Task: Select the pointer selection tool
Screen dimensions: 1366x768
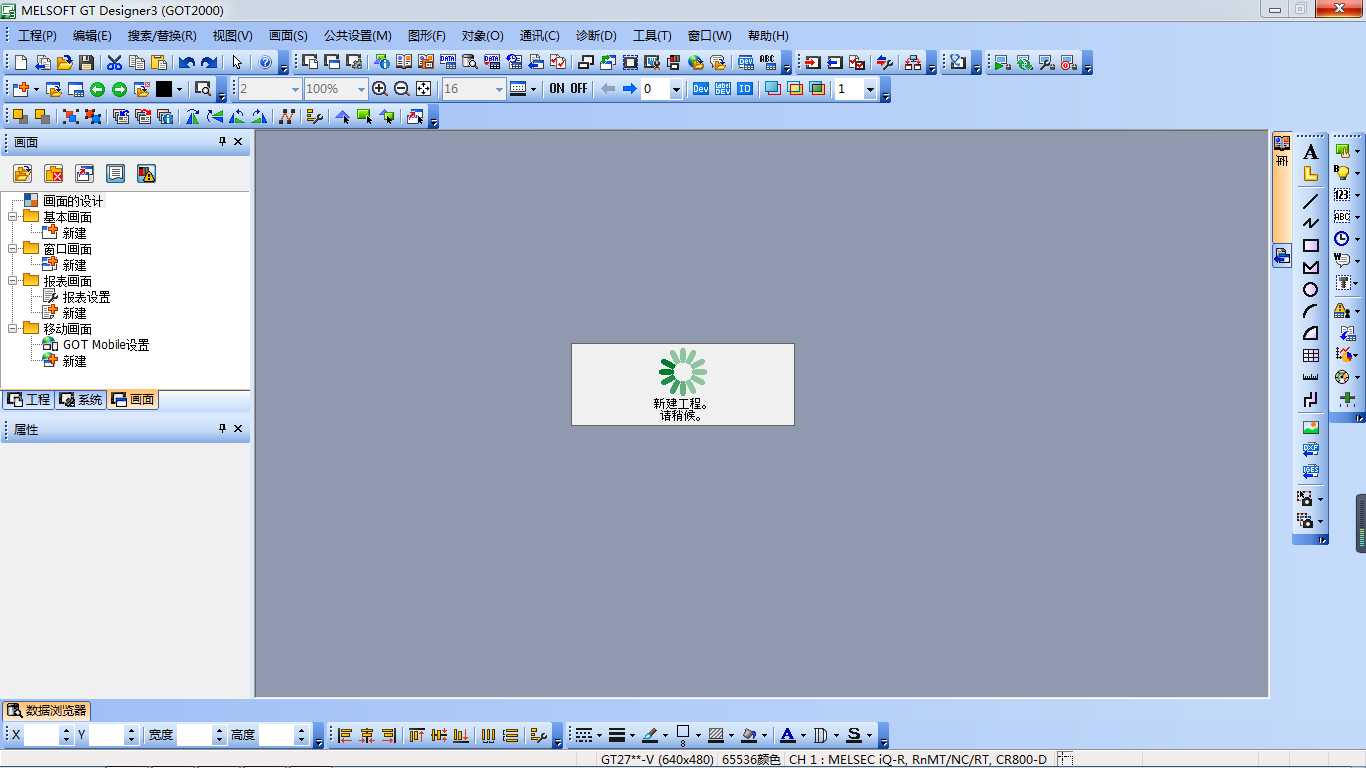Action: point(237,62)
